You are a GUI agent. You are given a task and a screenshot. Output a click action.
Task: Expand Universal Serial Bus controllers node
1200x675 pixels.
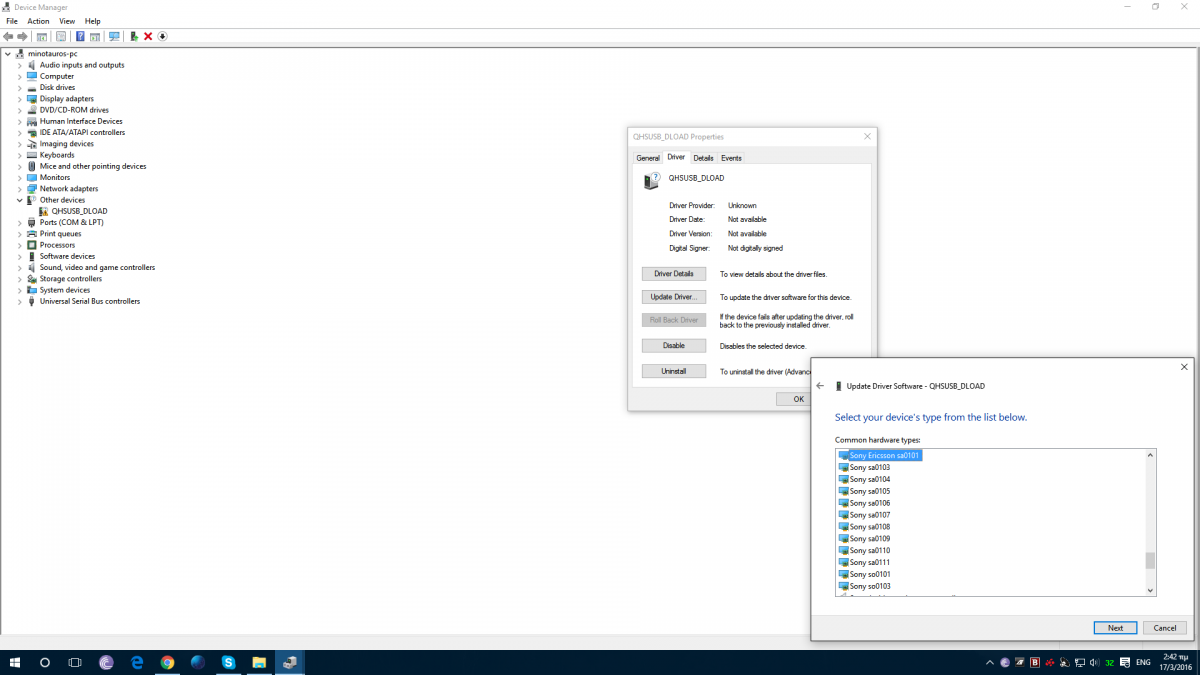19,301
